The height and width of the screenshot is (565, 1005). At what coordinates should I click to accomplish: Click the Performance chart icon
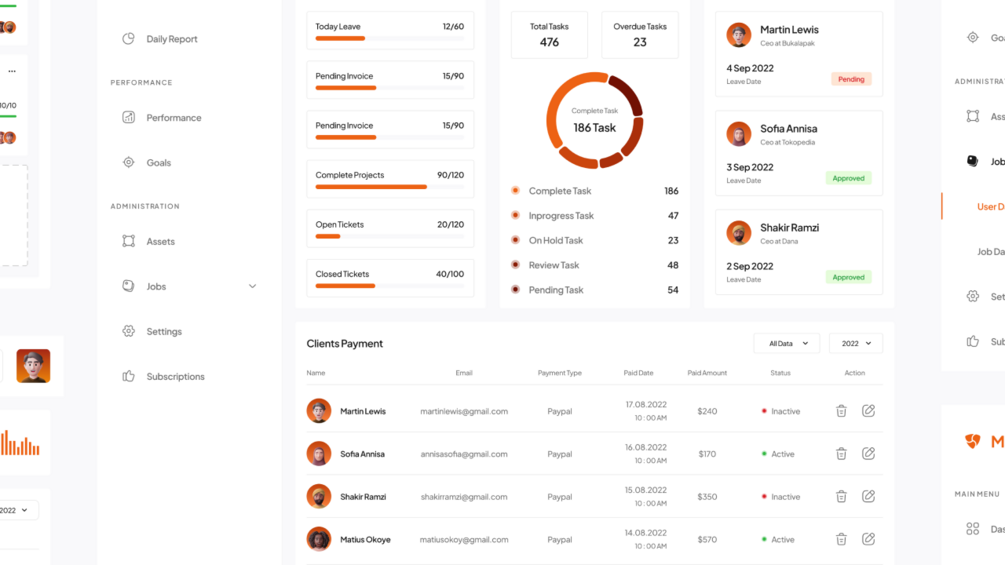pyautogui.click(x=128, y=117)
